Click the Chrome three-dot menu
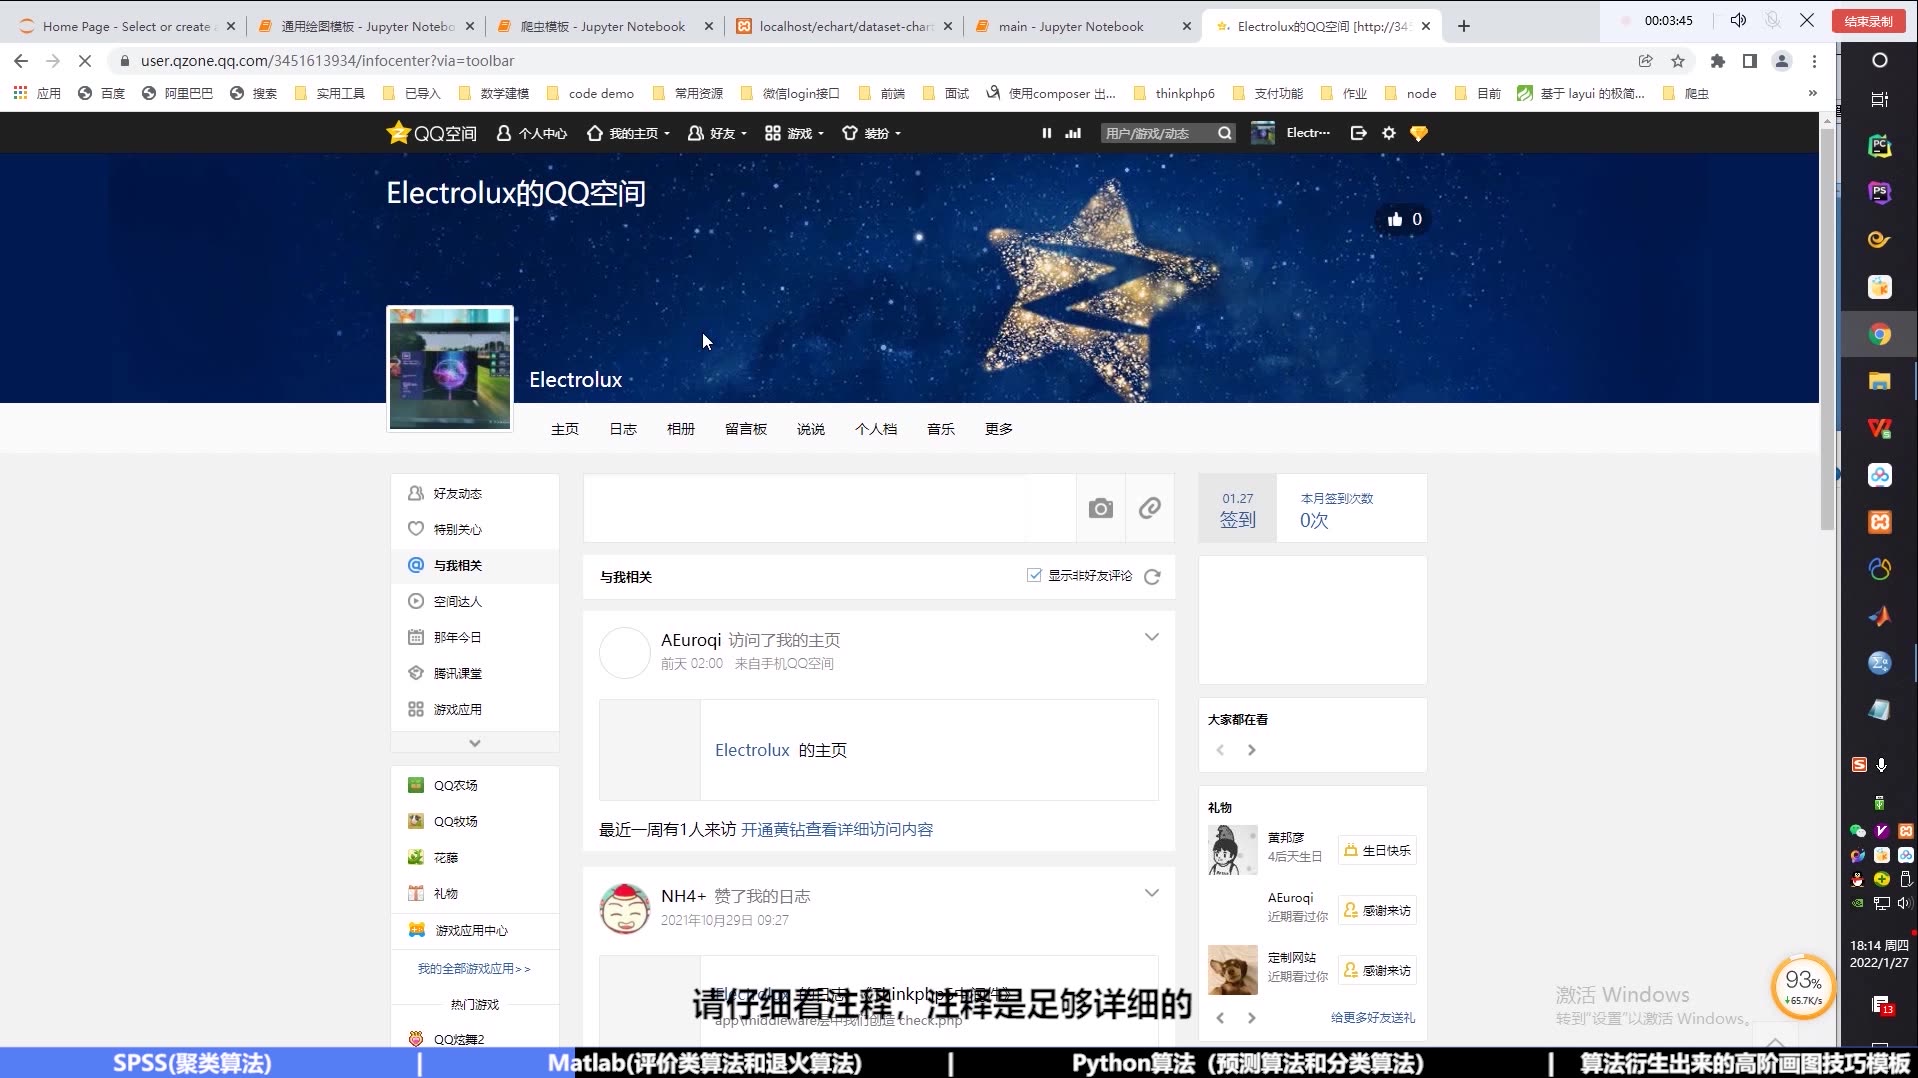This screenshot has width=1918, height=1078. click(x=1814, y=61)
